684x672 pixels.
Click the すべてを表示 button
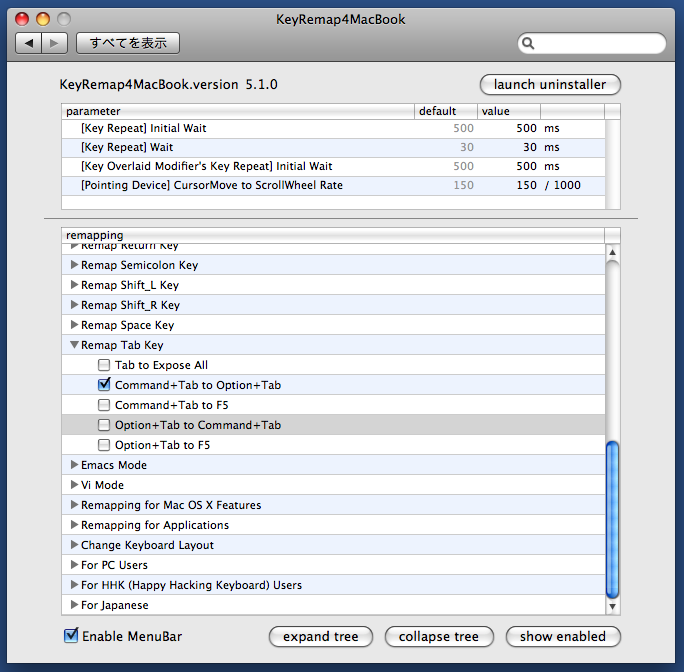128,43
